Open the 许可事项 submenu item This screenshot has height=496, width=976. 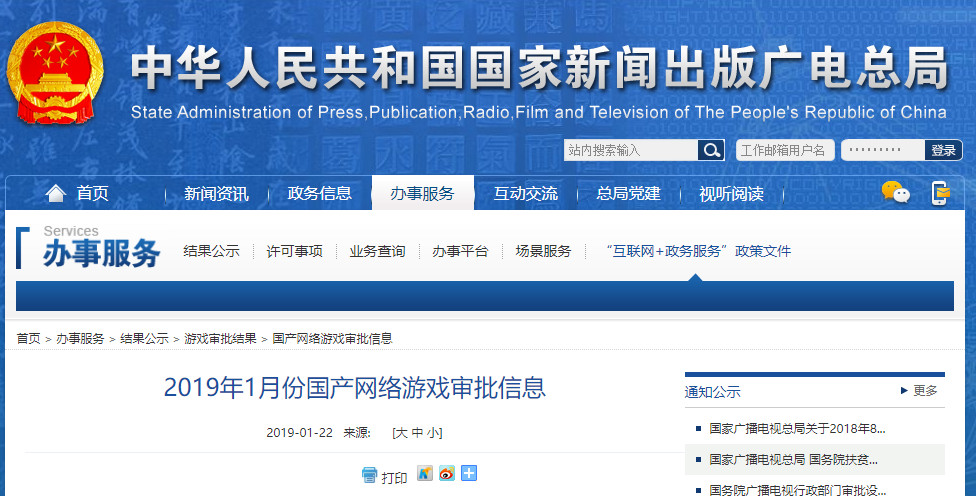coord(294,251)
